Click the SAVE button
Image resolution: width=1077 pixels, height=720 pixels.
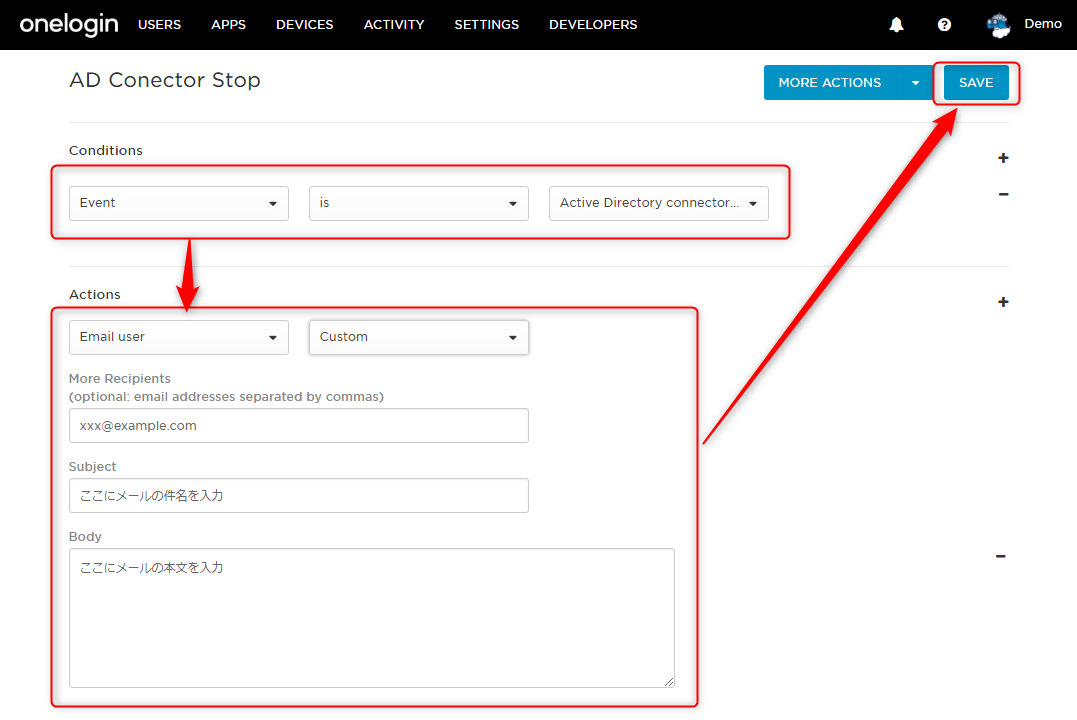(976, 82)
